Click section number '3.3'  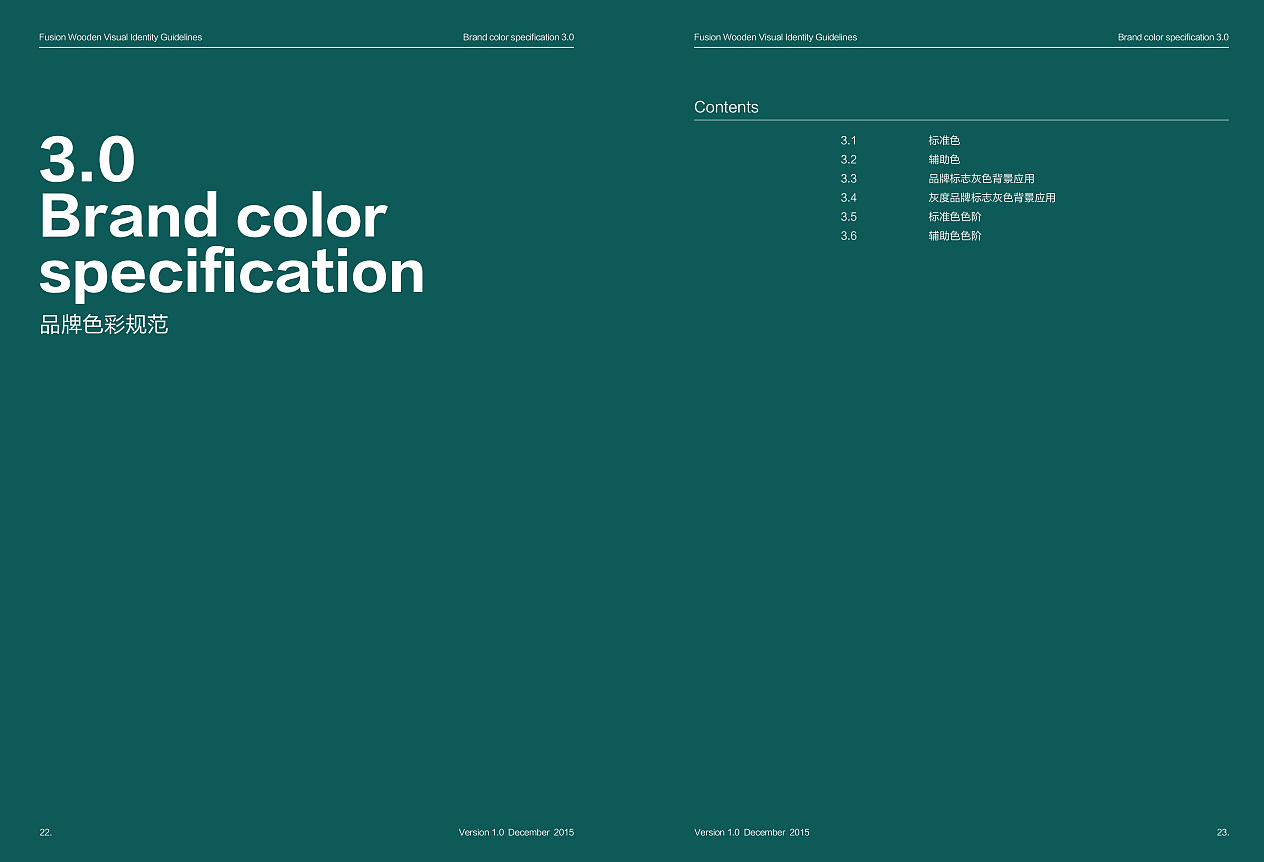click(x=848, y=179)
